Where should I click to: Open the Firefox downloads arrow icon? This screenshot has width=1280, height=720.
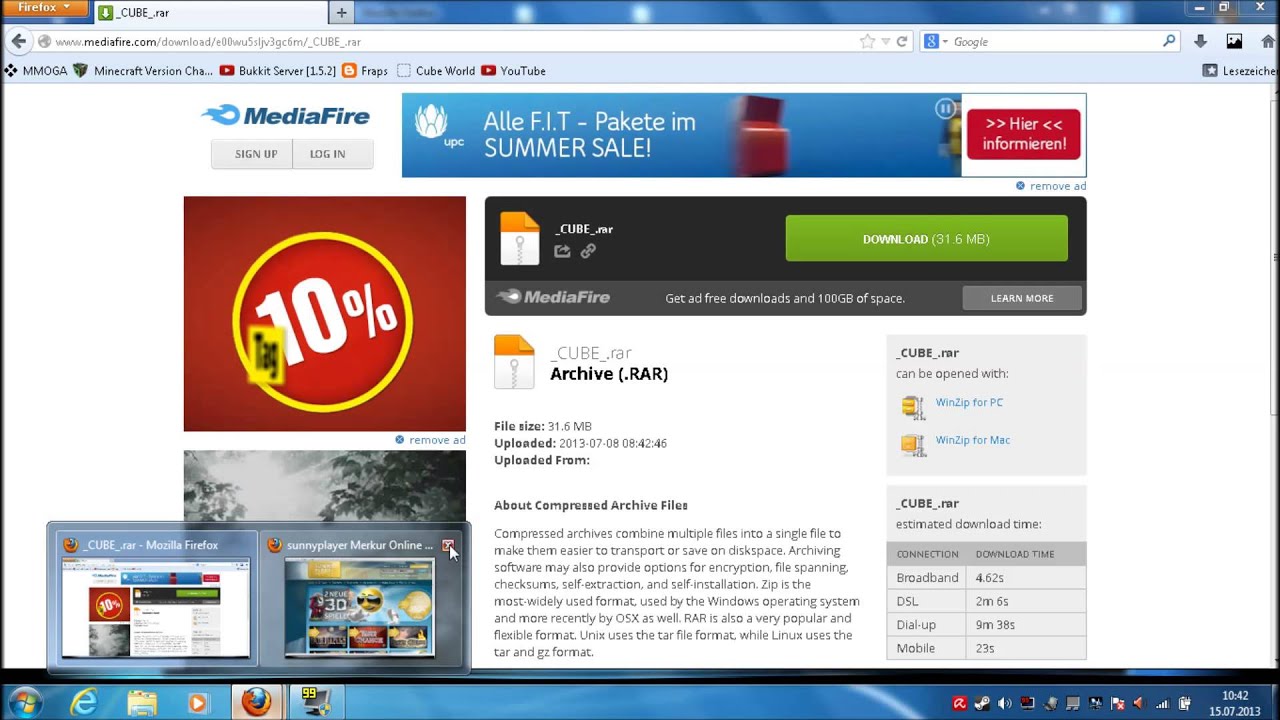1201,42
